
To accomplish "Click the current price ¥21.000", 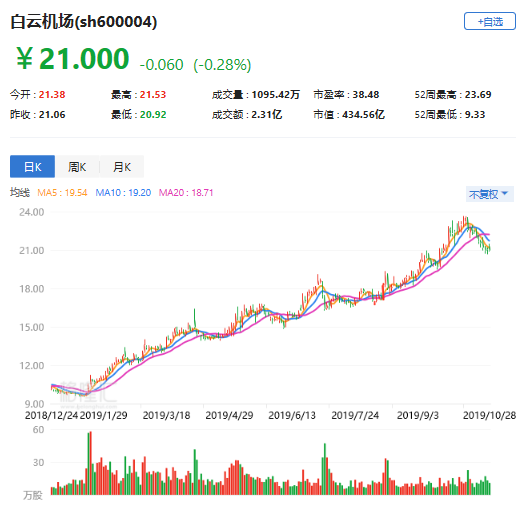I will (73, 59).
